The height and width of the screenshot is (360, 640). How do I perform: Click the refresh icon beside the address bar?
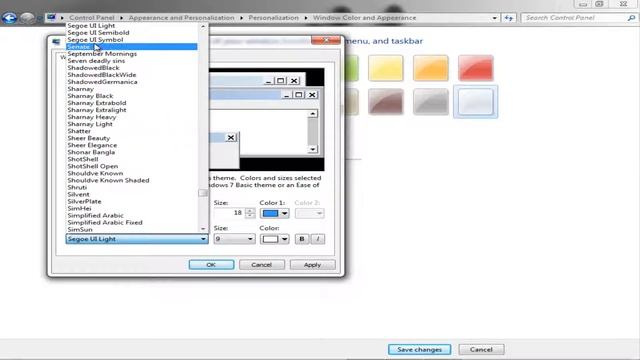pos(509,18)
